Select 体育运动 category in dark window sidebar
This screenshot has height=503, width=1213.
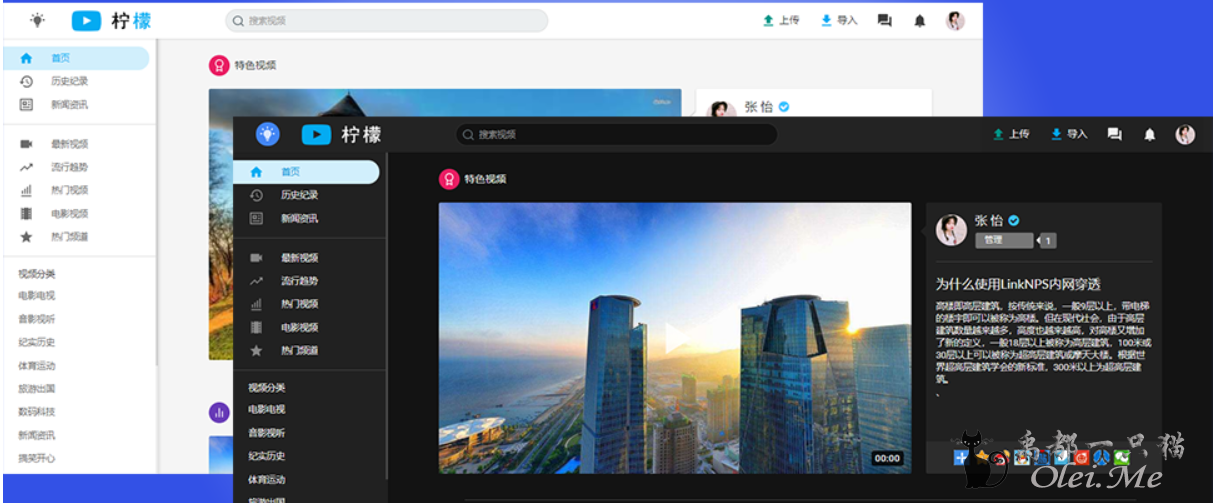(x=267, y=479)
